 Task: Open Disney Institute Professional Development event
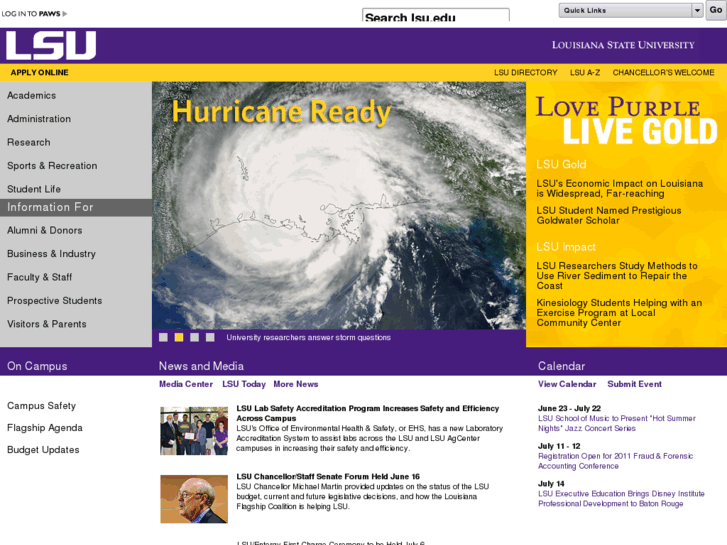[x=621, y=499]
